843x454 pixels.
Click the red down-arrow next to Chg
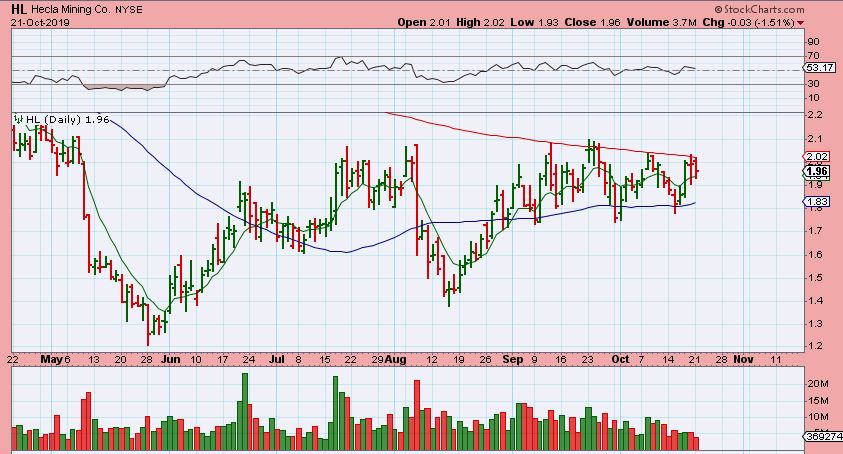801,23
